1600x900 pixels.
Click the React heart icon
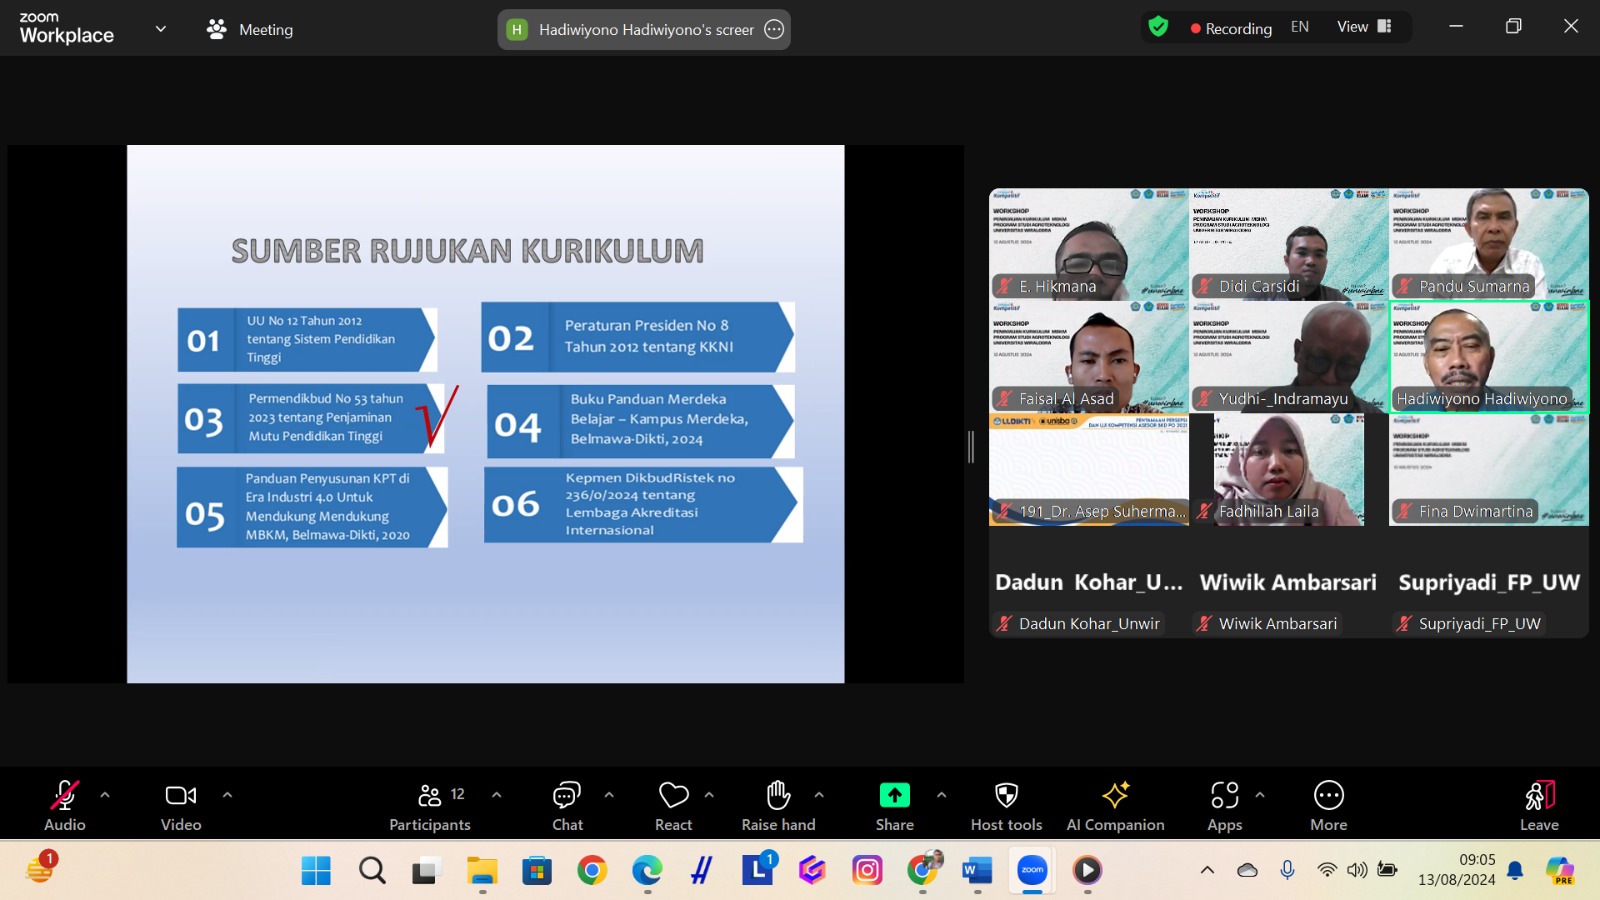click(x=673, y=804)
